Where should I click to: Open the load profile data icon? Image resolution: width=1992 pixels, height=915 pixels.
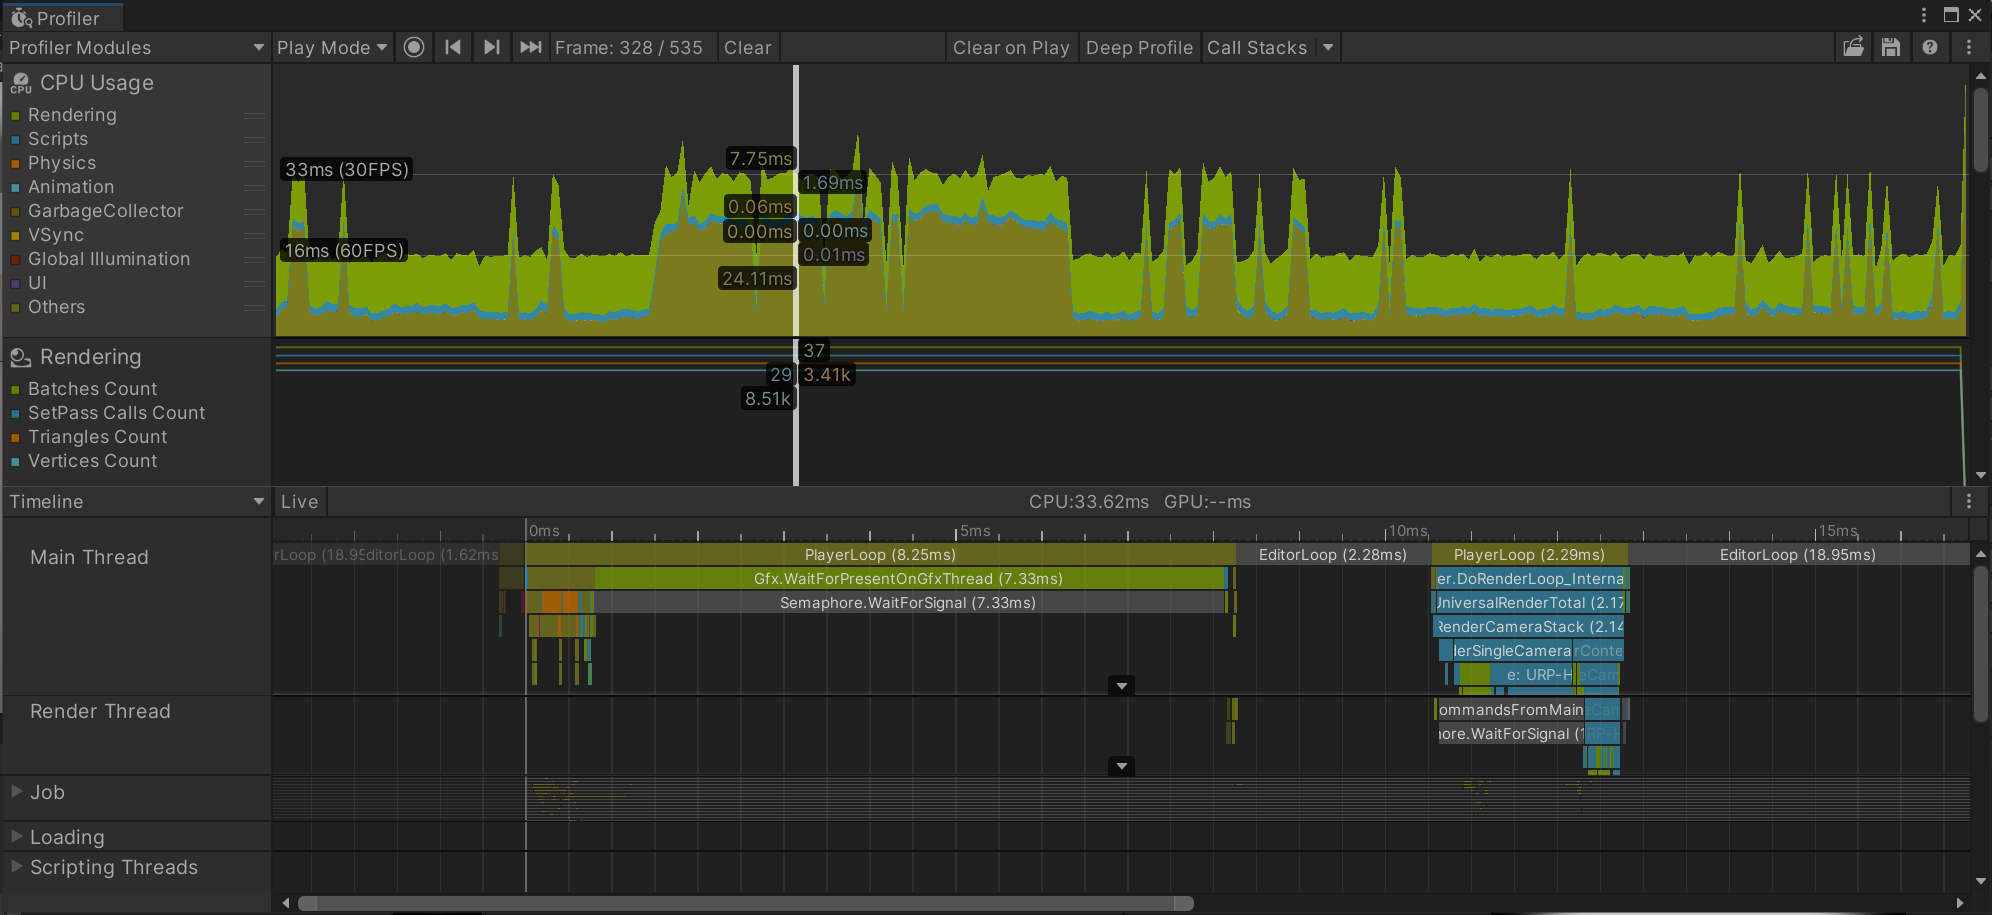click(x=1854, y=47)
